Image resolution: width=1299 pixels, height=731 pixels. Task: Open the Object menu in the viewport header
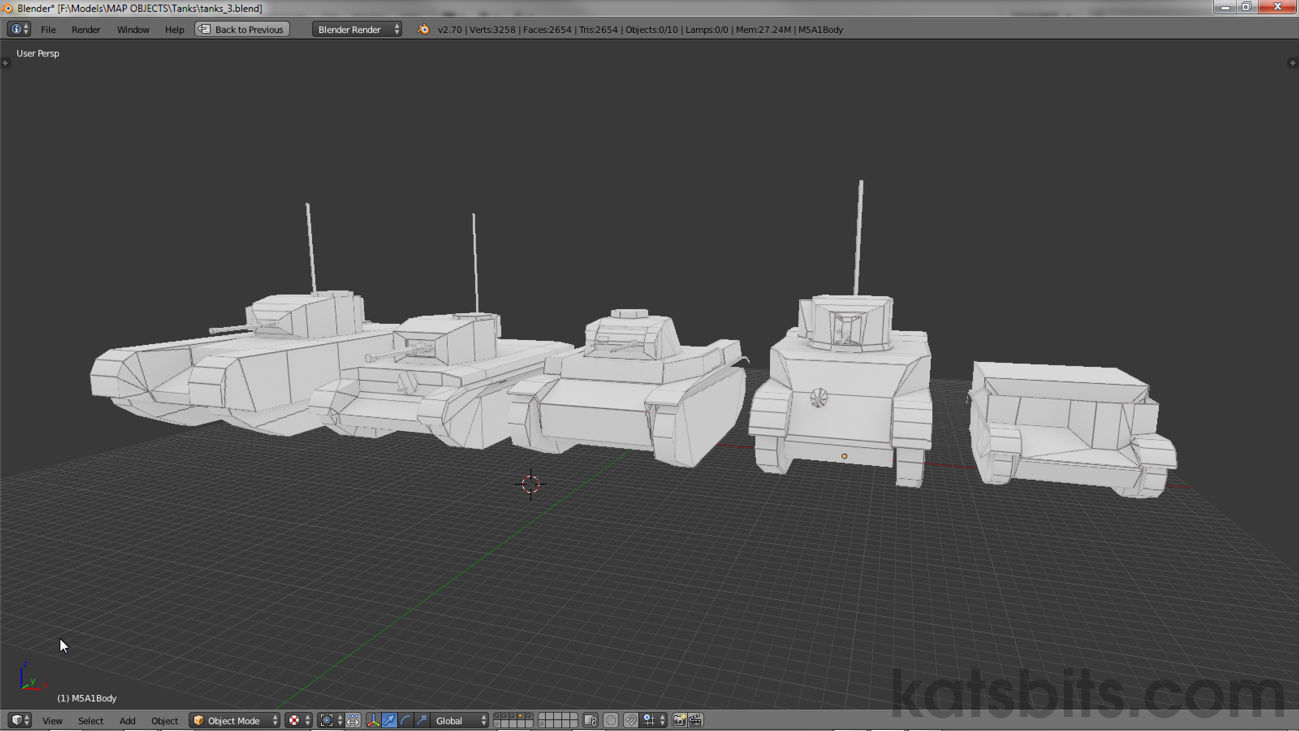pyautogui.click(x=164, y=720)
